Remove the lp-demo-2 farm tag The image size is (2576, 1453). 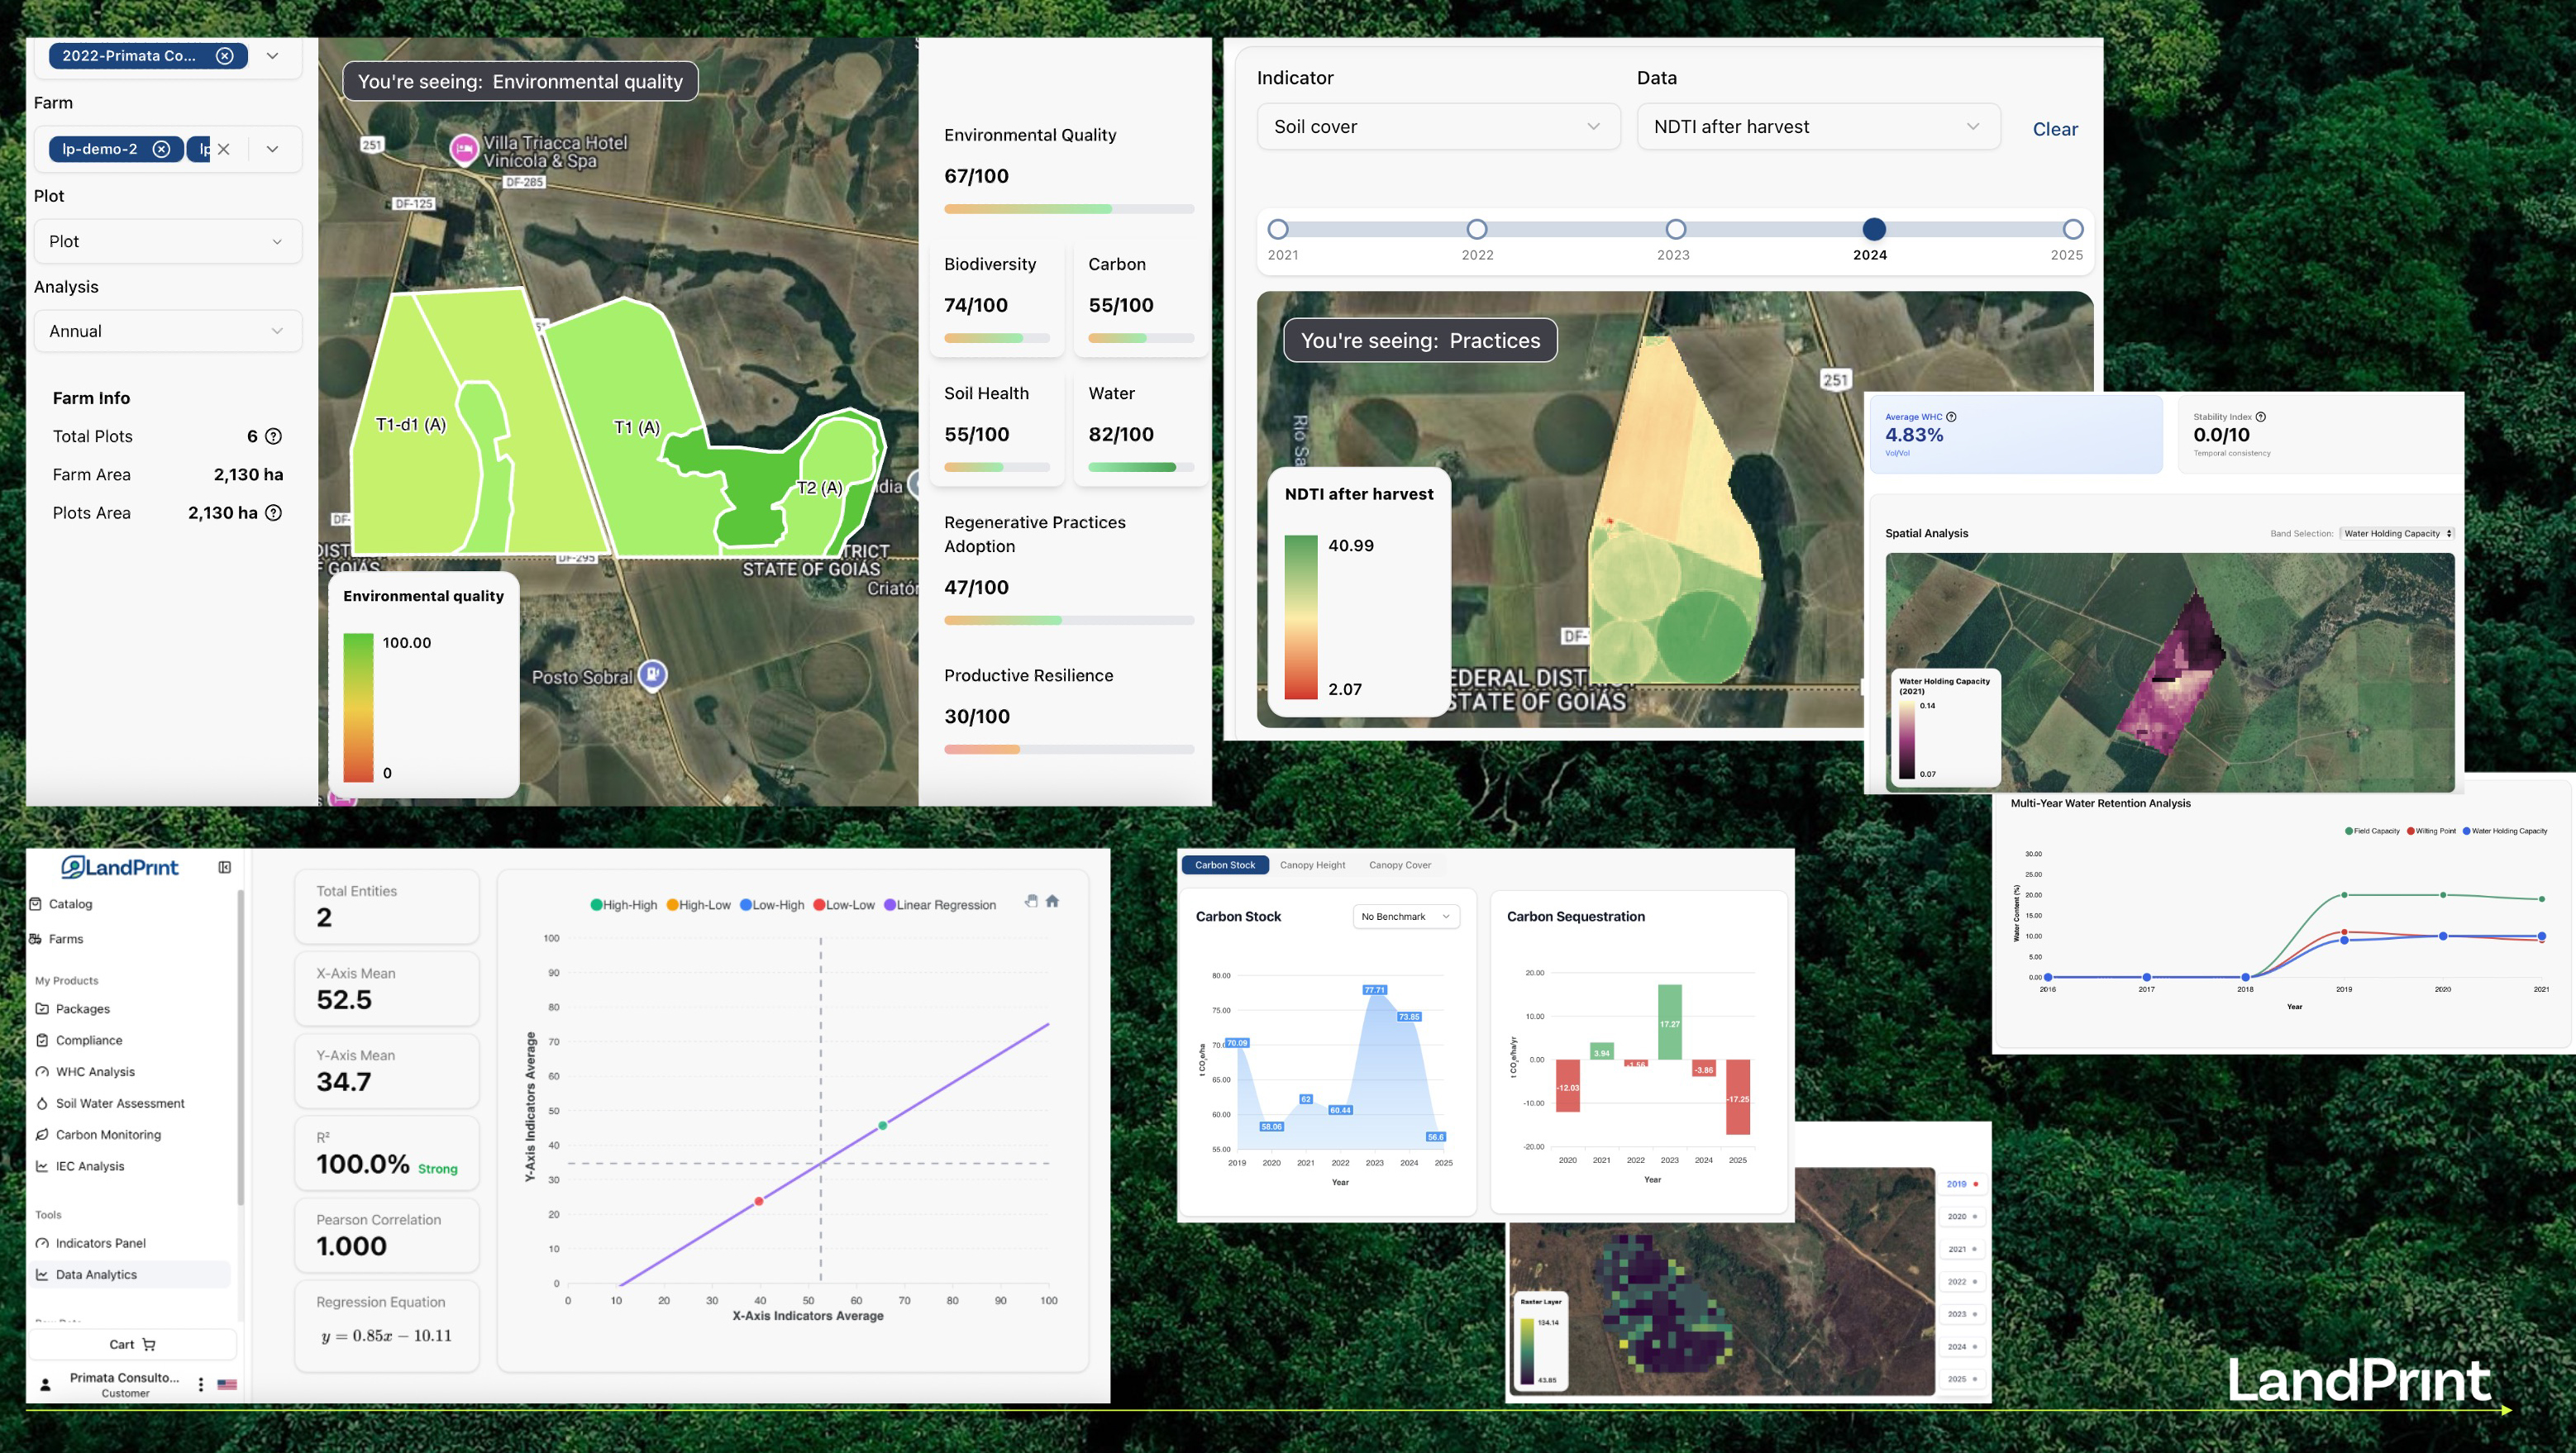pyautogui.click(x=161, y=149)
